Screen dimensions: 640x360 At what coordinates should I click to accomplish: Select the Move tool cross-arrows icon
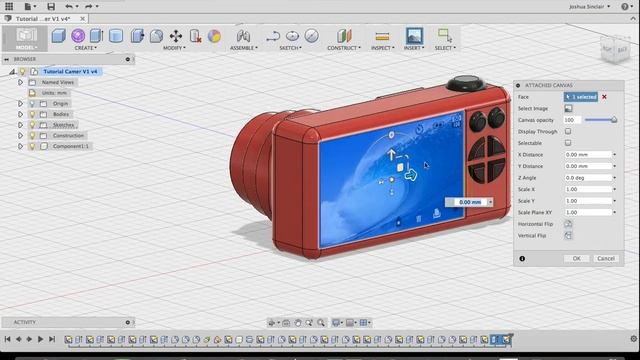176,36
